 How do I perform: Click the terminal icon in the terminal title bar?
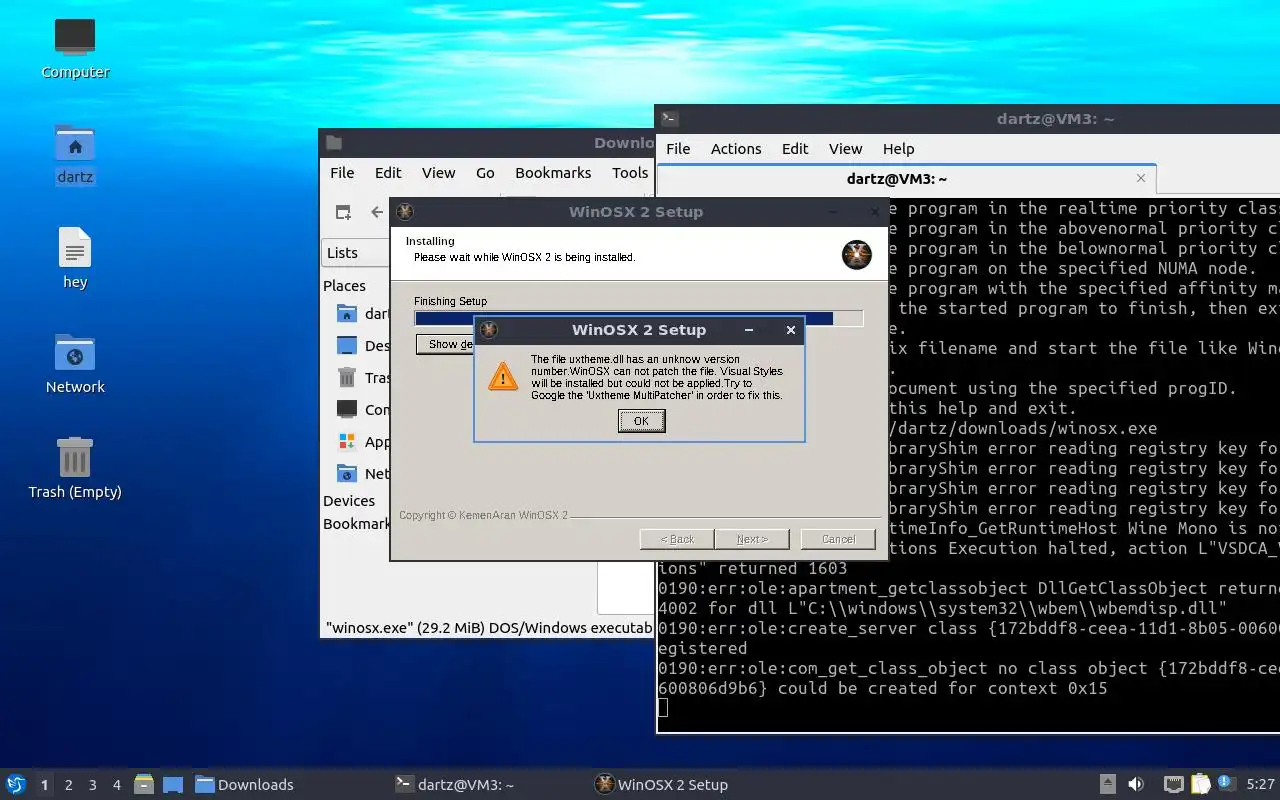click(670, 118)
